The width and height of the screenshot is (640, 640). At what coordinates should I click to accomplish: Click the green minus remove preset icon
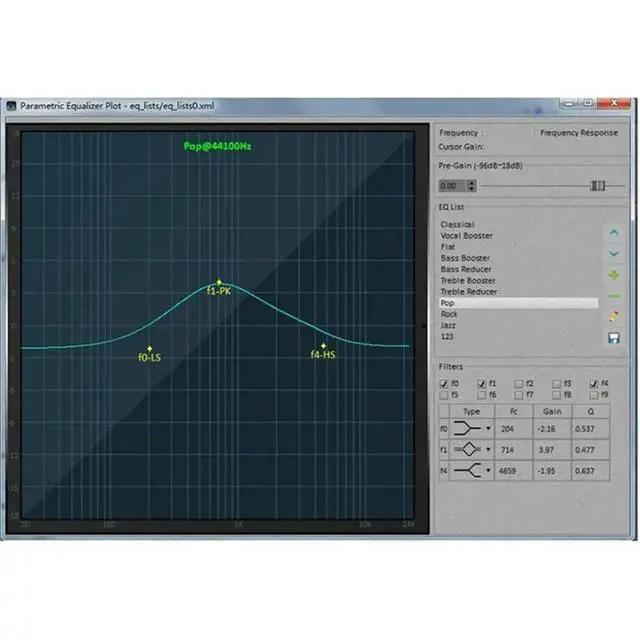point(614,296)
